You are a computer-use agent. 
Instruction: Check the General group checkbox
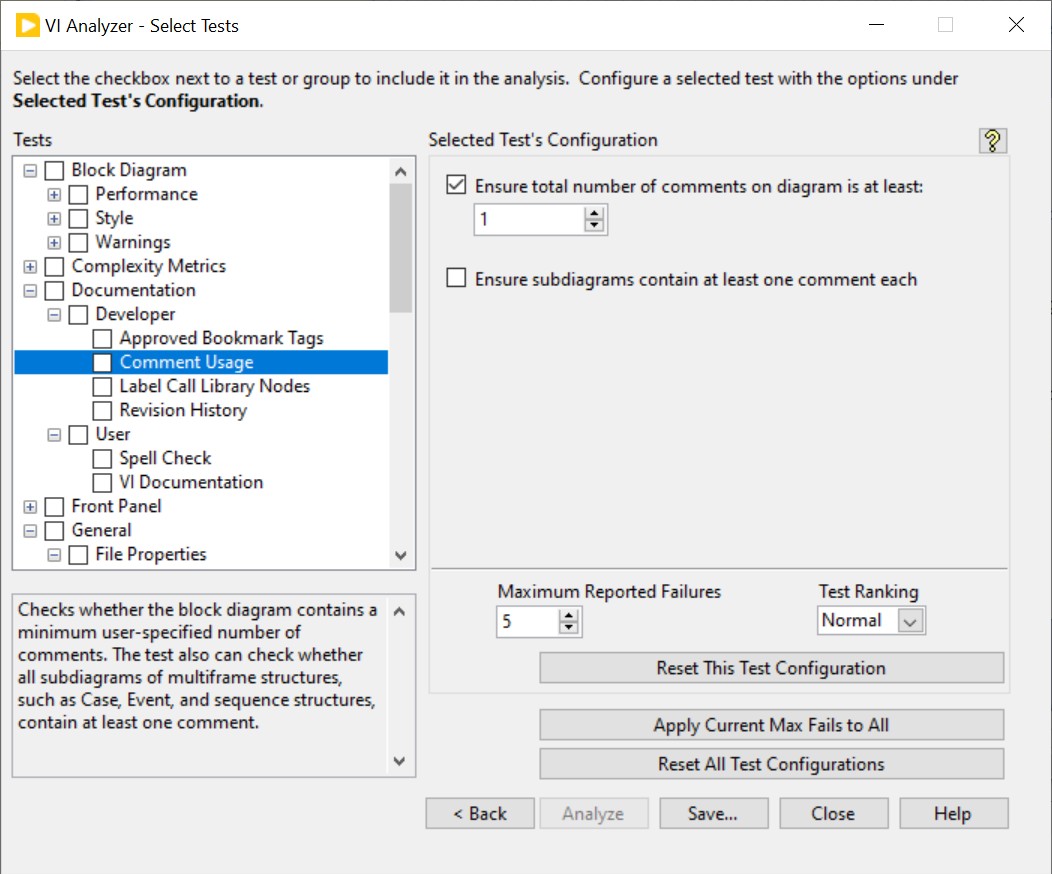tap(54, 531)
